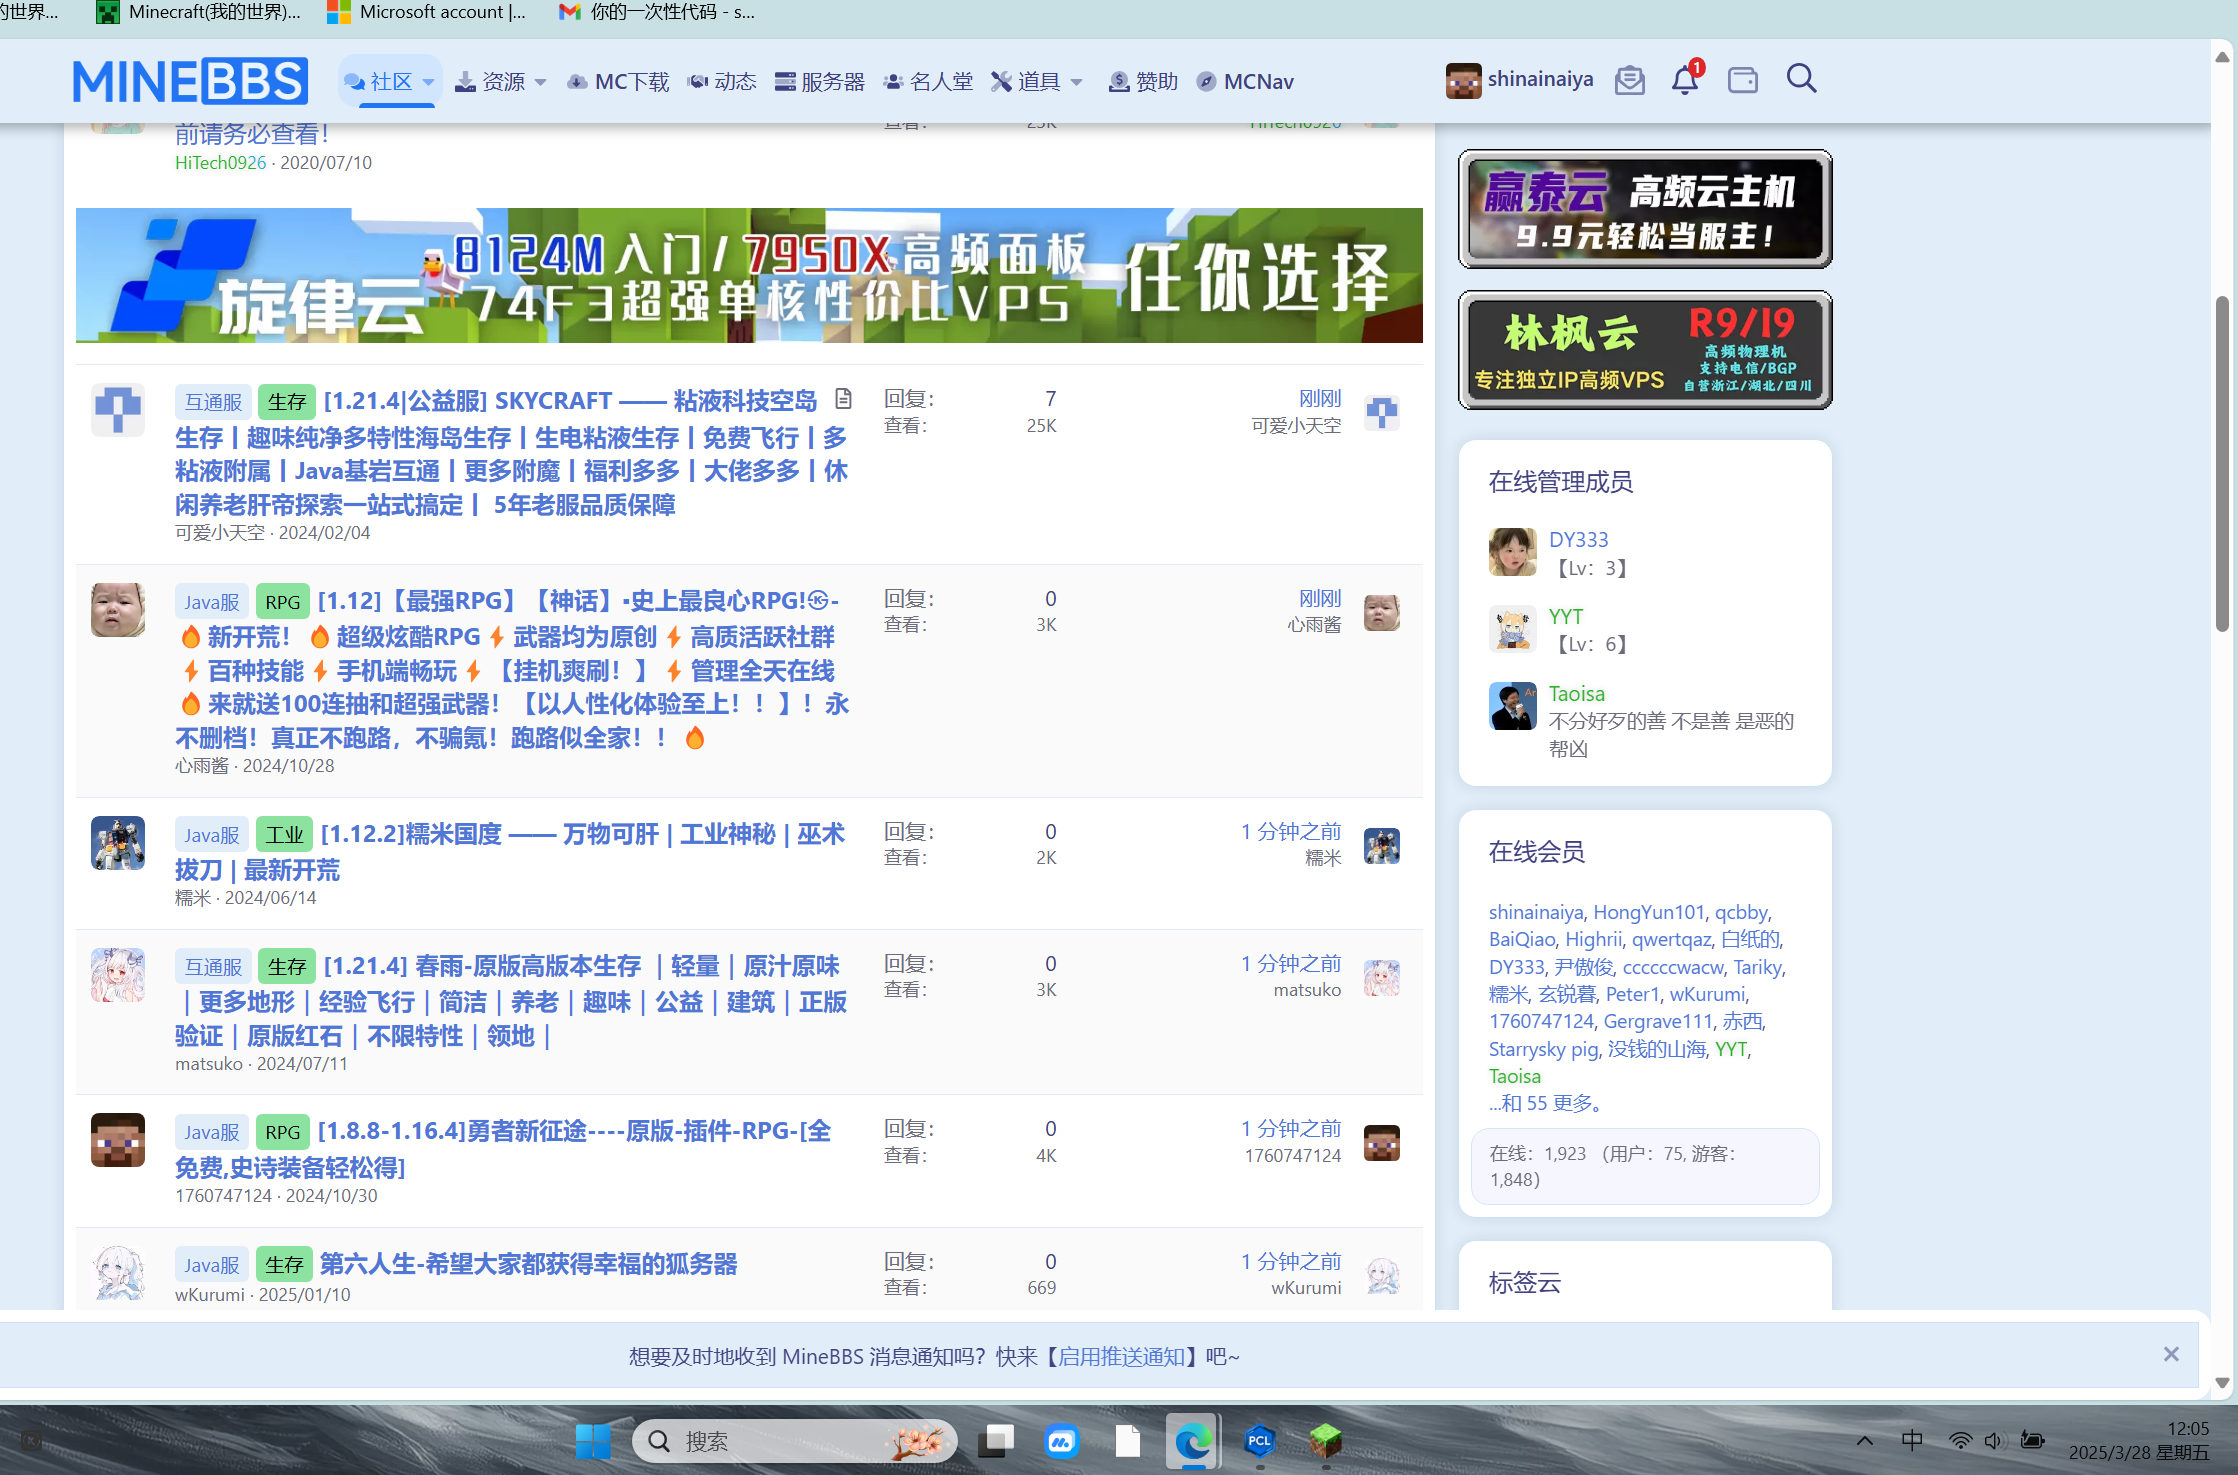Screen dimensions: 2238x1475
Task: Open the volume tray icon
Action: tap(1993, 1441)
